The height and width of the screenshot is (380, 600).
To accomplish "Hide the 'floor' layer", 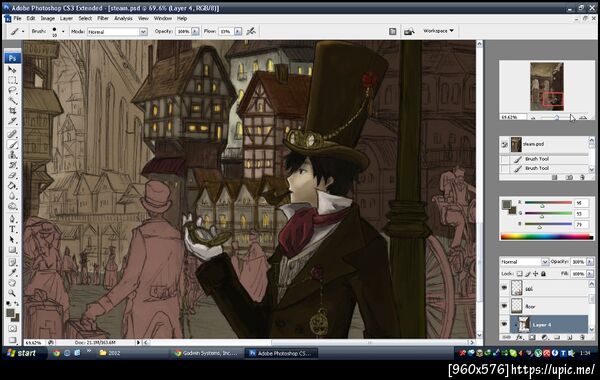I will pos(504,306).
